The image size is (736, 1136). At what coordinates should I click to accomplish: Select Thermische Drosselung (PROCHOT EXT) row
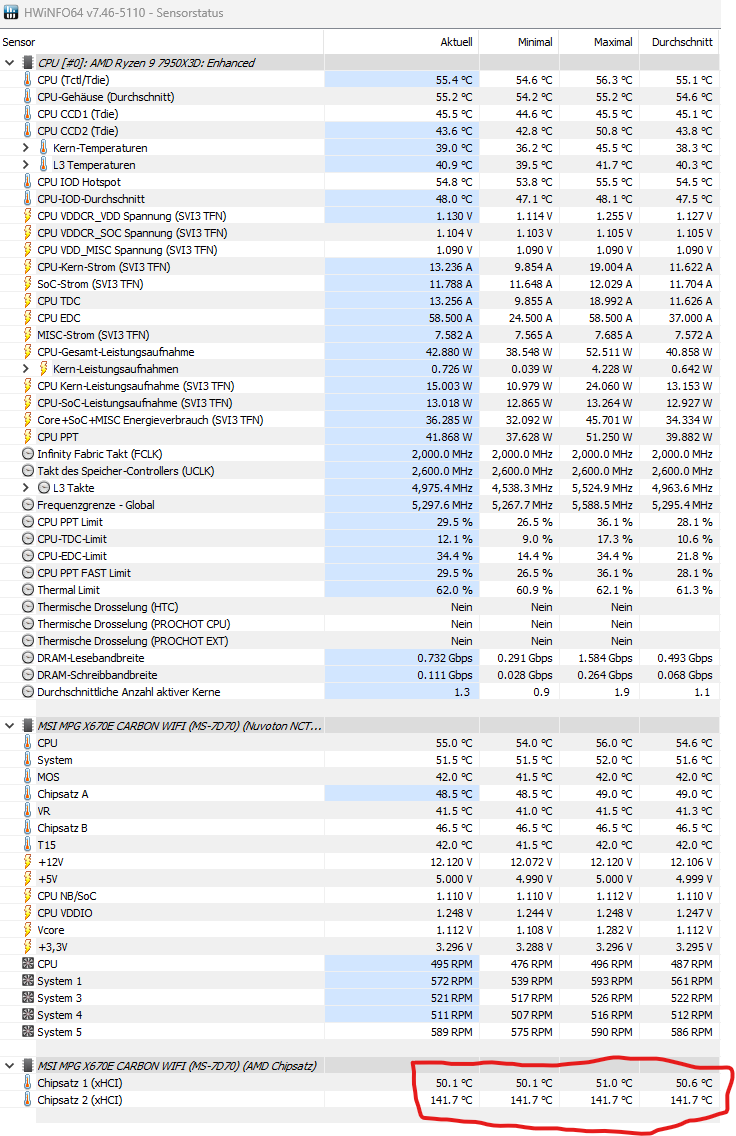[360, 641]
